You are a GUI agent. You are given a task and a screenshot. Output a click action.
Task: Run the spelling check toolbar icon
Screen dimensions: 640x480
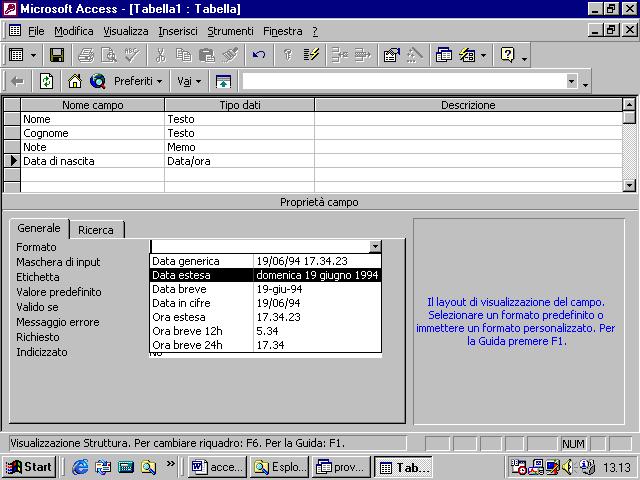pyautogui.click(x=132, y=55)
